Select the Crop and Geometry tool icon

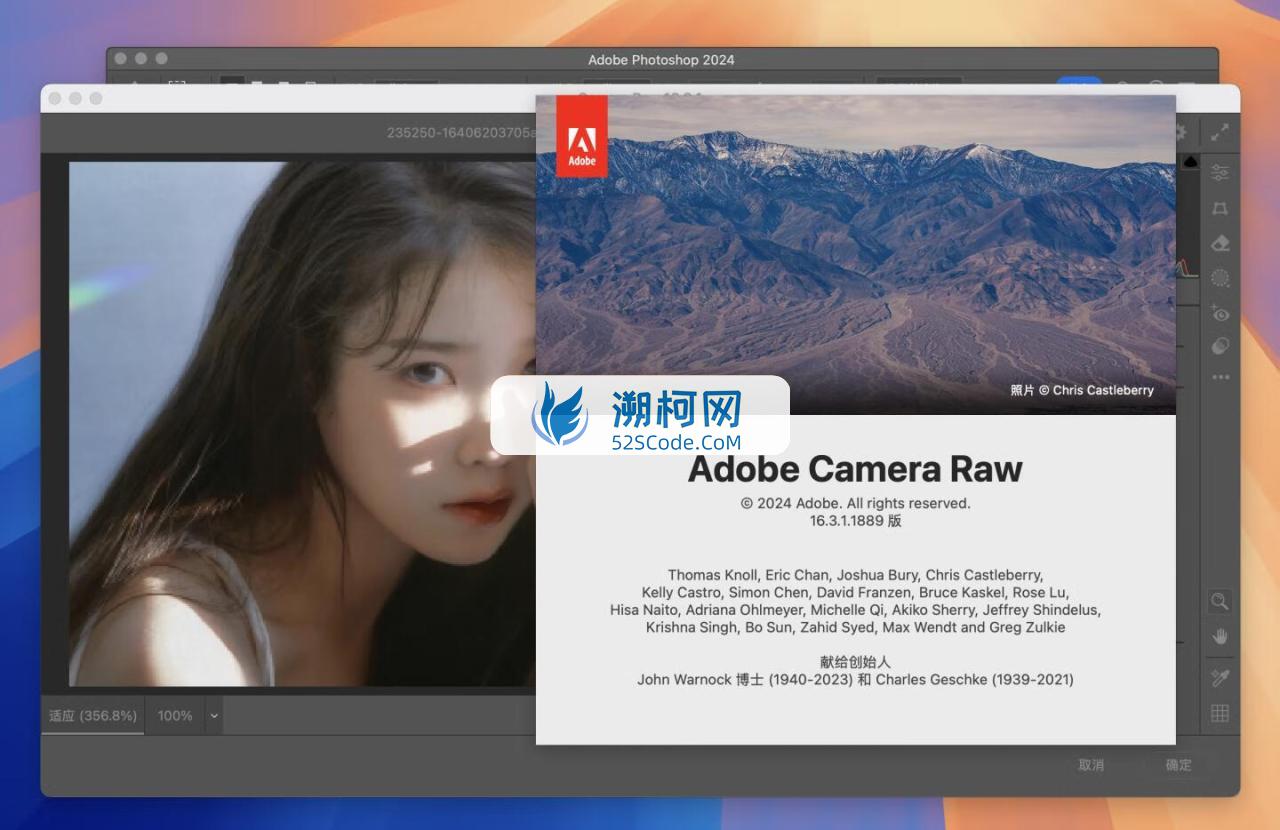coord(1220,208)
